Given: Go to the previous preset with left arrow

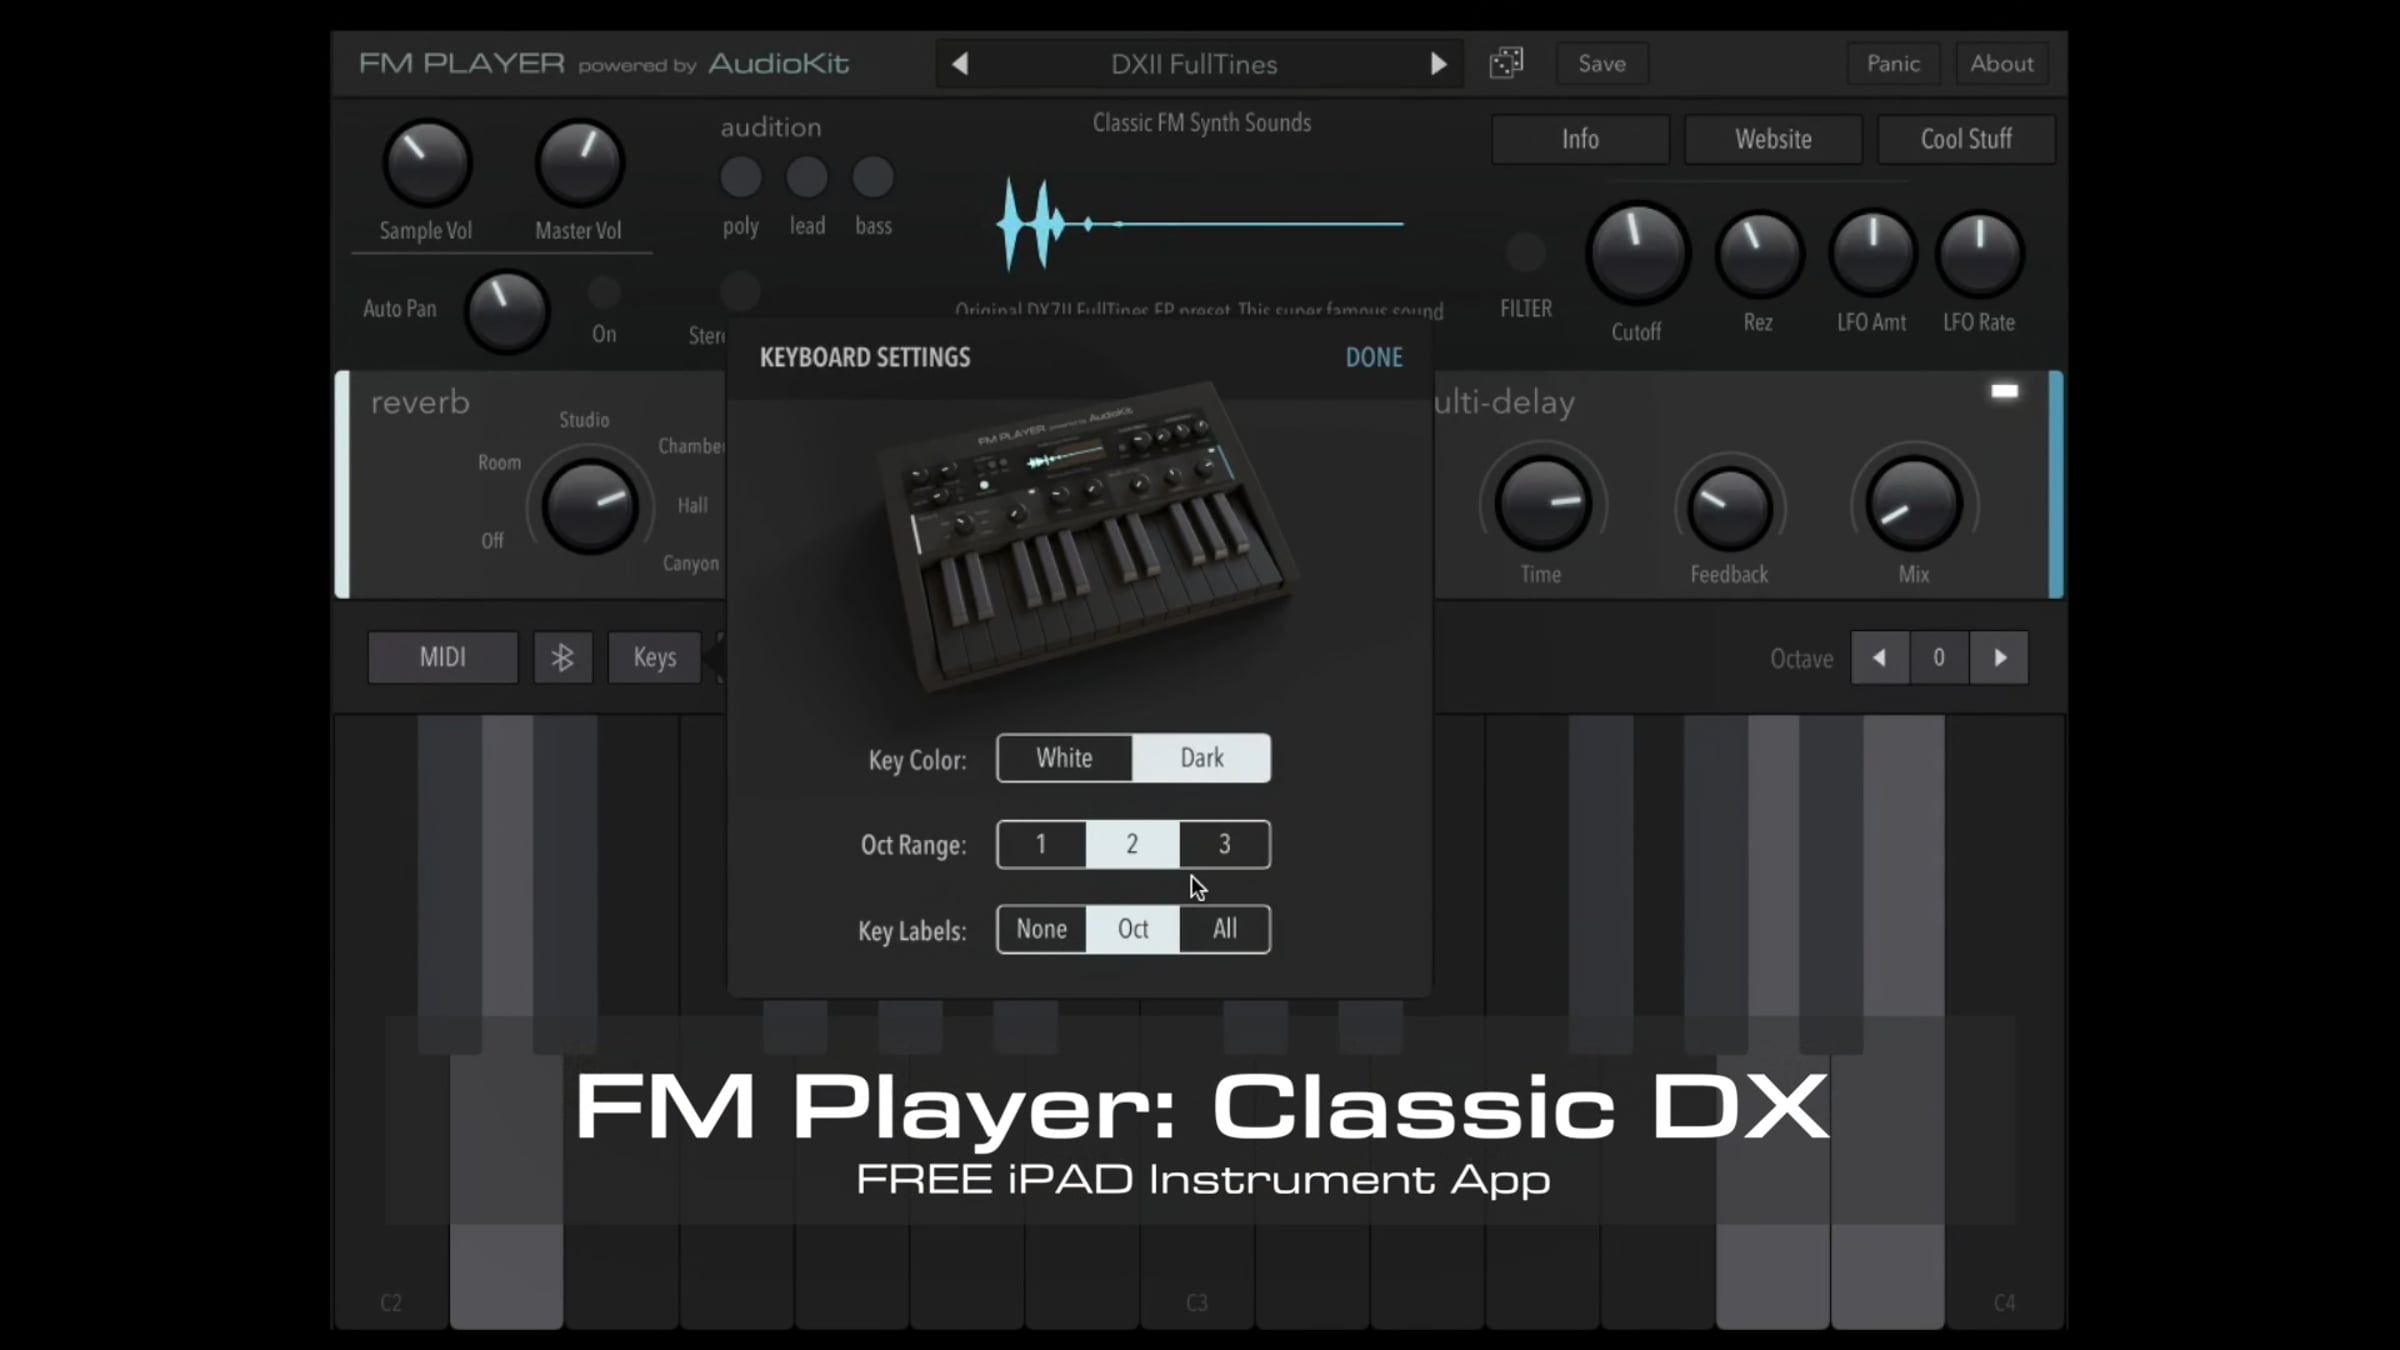Looking at the screenshot, I should [960, 64].
